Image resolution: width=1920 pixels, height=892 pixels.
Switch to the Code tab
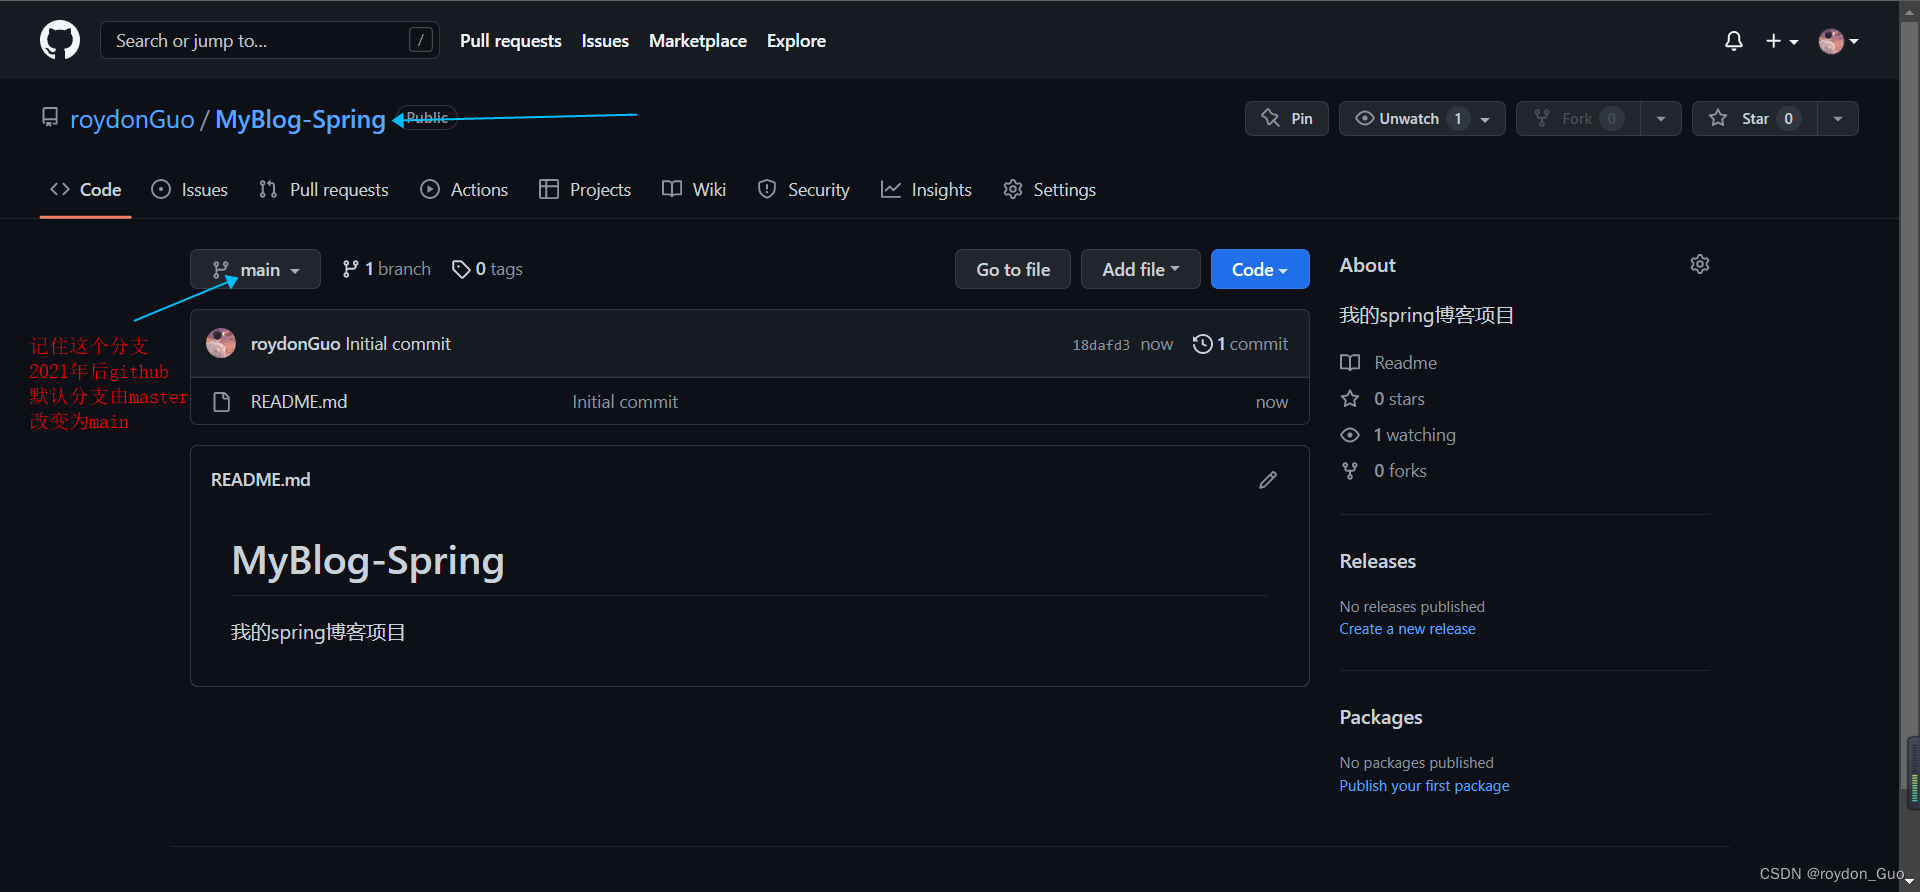(x=86, y=190)
